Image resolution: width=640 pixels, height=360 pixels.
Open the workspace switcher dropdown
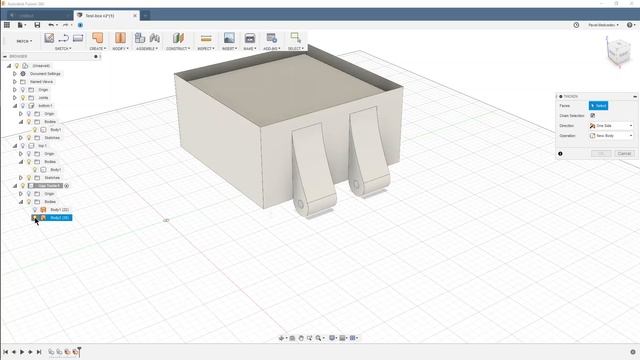tap(24, 41)
